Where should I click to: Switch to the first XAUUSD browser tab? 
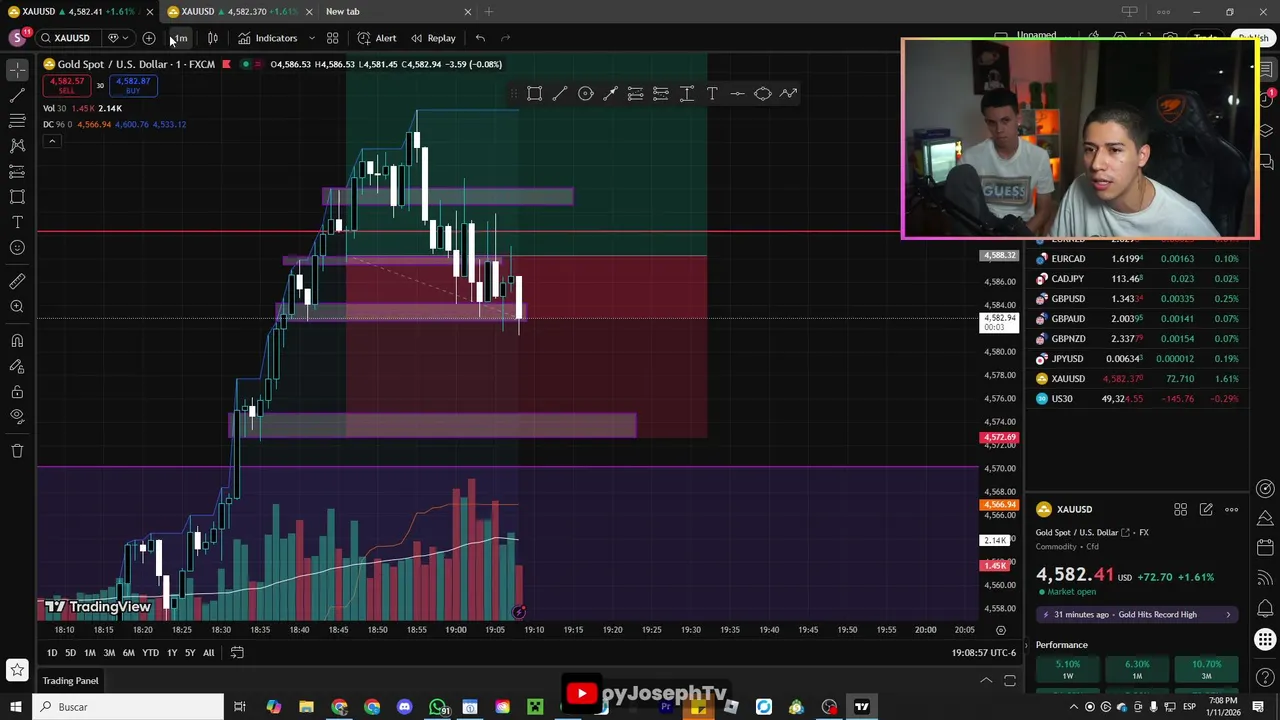pyautogui.click(x=79, y=12)
